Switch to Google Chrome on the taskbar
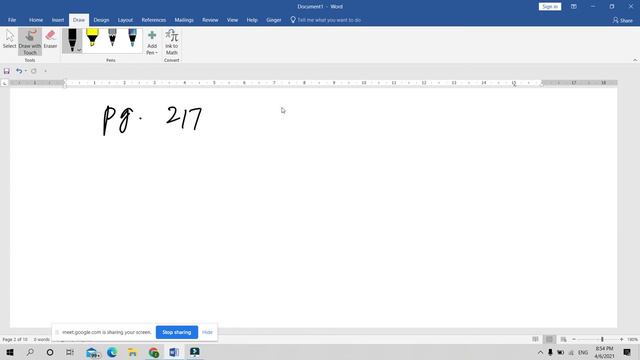The image size is (640, 360). (x=154, y=352)
